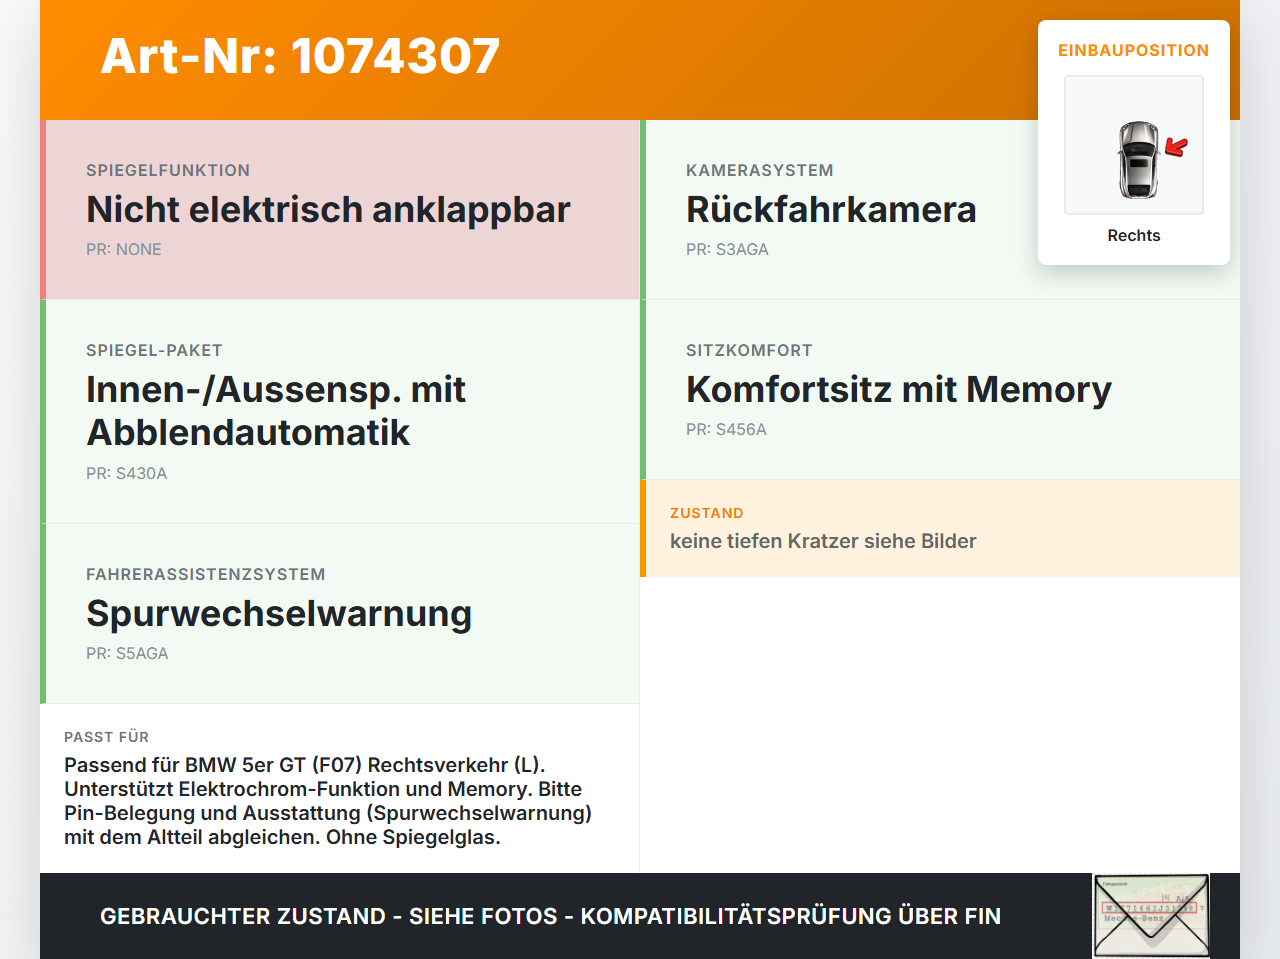Select the PR: S456A code
The height and width of the screenshot is (959, 1280).
[726, 429]
